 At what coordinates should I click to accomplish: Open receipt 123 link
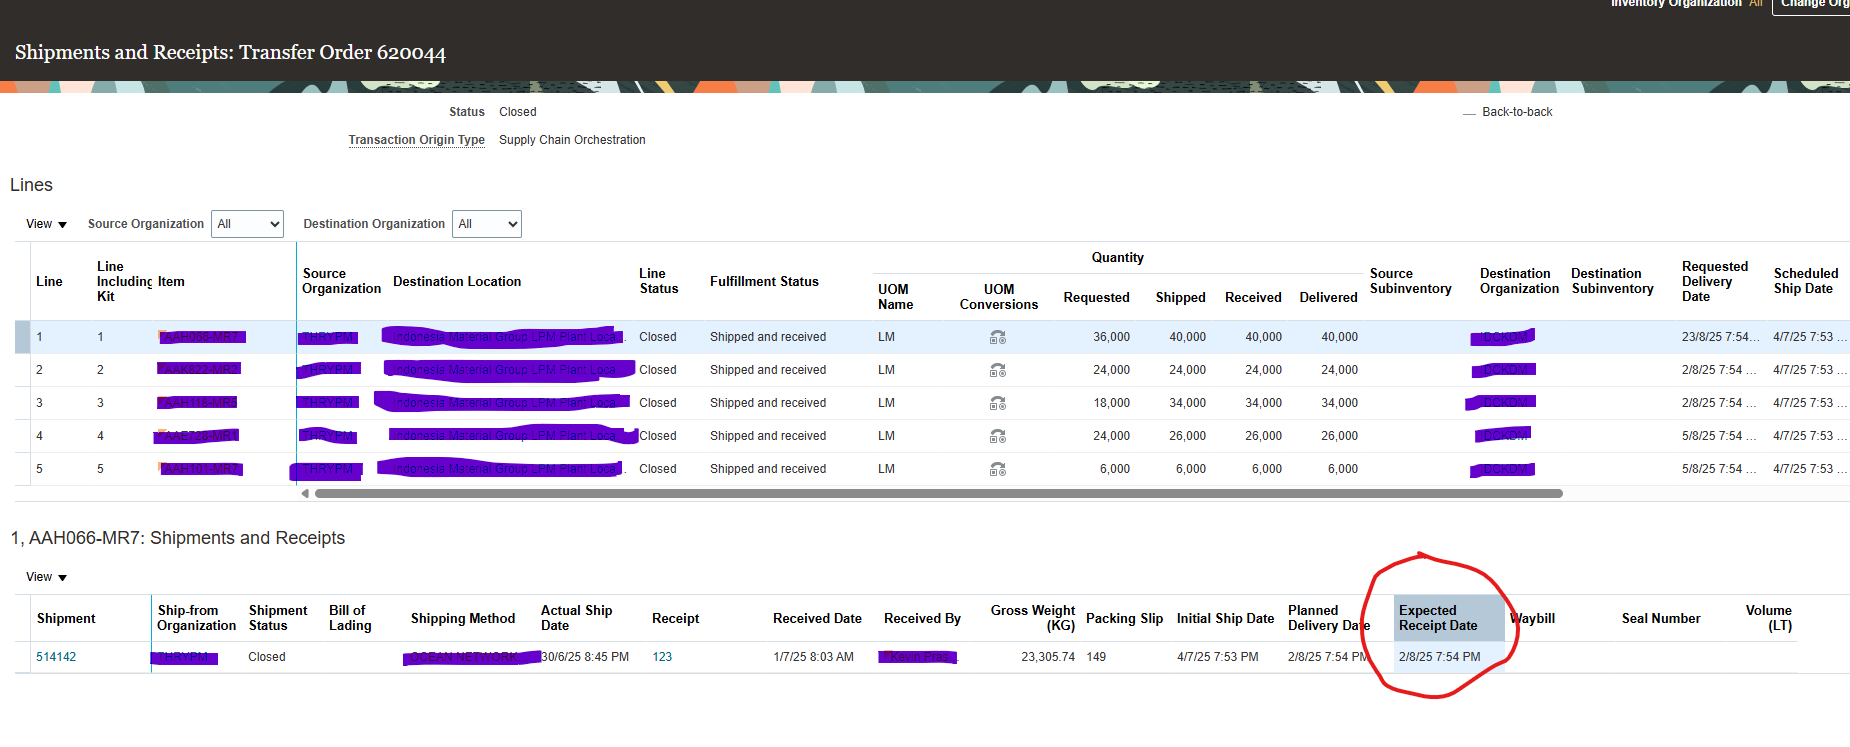pos(662,657)
